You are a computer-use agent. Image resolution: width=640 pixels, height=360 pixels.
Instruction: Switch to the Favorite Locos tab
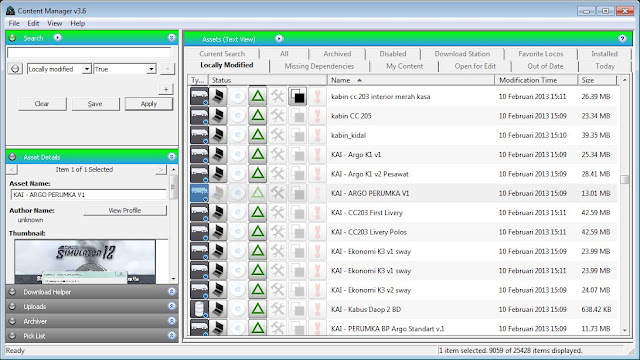[541, 53]
